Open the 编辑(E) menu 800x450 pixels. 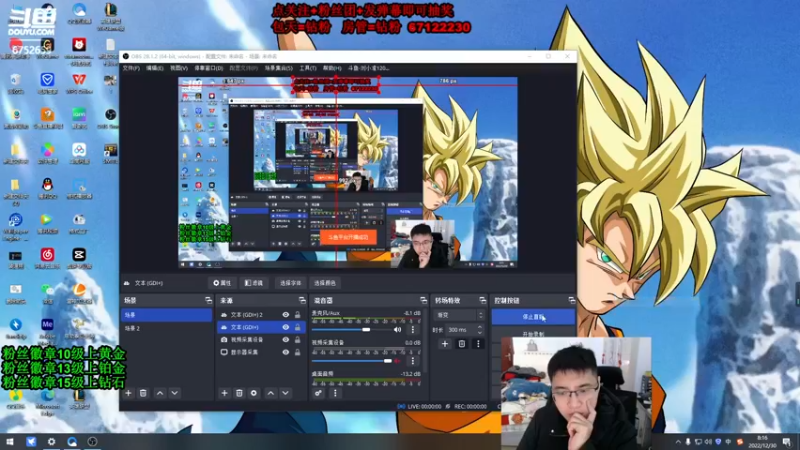pyautogui.click(x=155, y=68)
